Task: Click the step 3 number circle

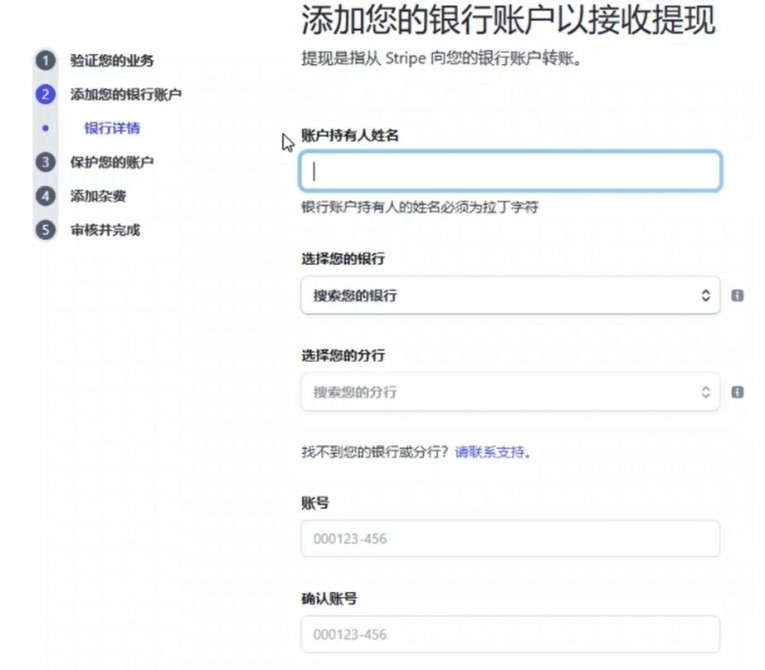Action: pyautogui.click(x=44, y=162)
